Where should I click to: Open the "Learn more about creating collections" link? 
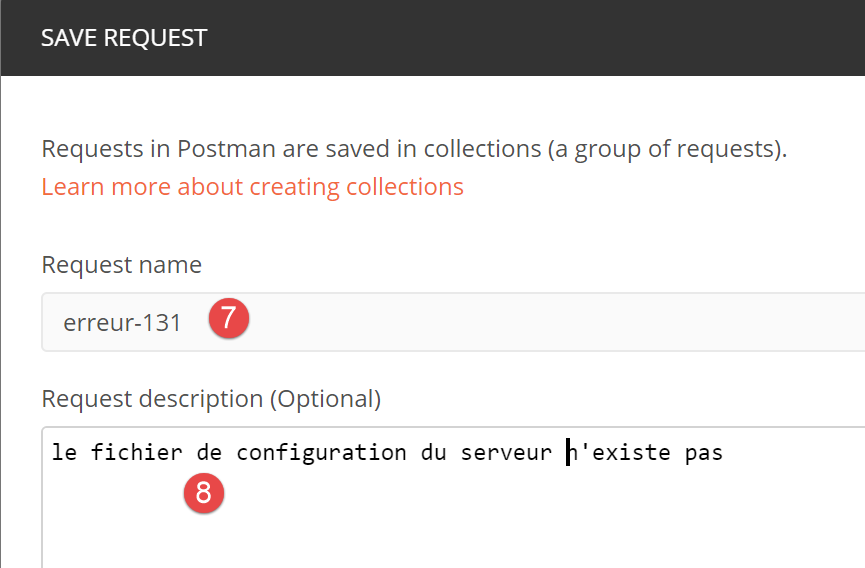[x=252, y=187]
